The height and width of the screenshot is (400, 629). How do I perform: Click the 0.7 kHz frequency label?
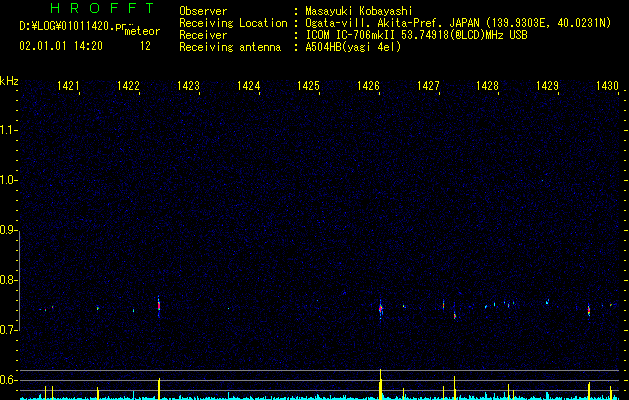8,330
